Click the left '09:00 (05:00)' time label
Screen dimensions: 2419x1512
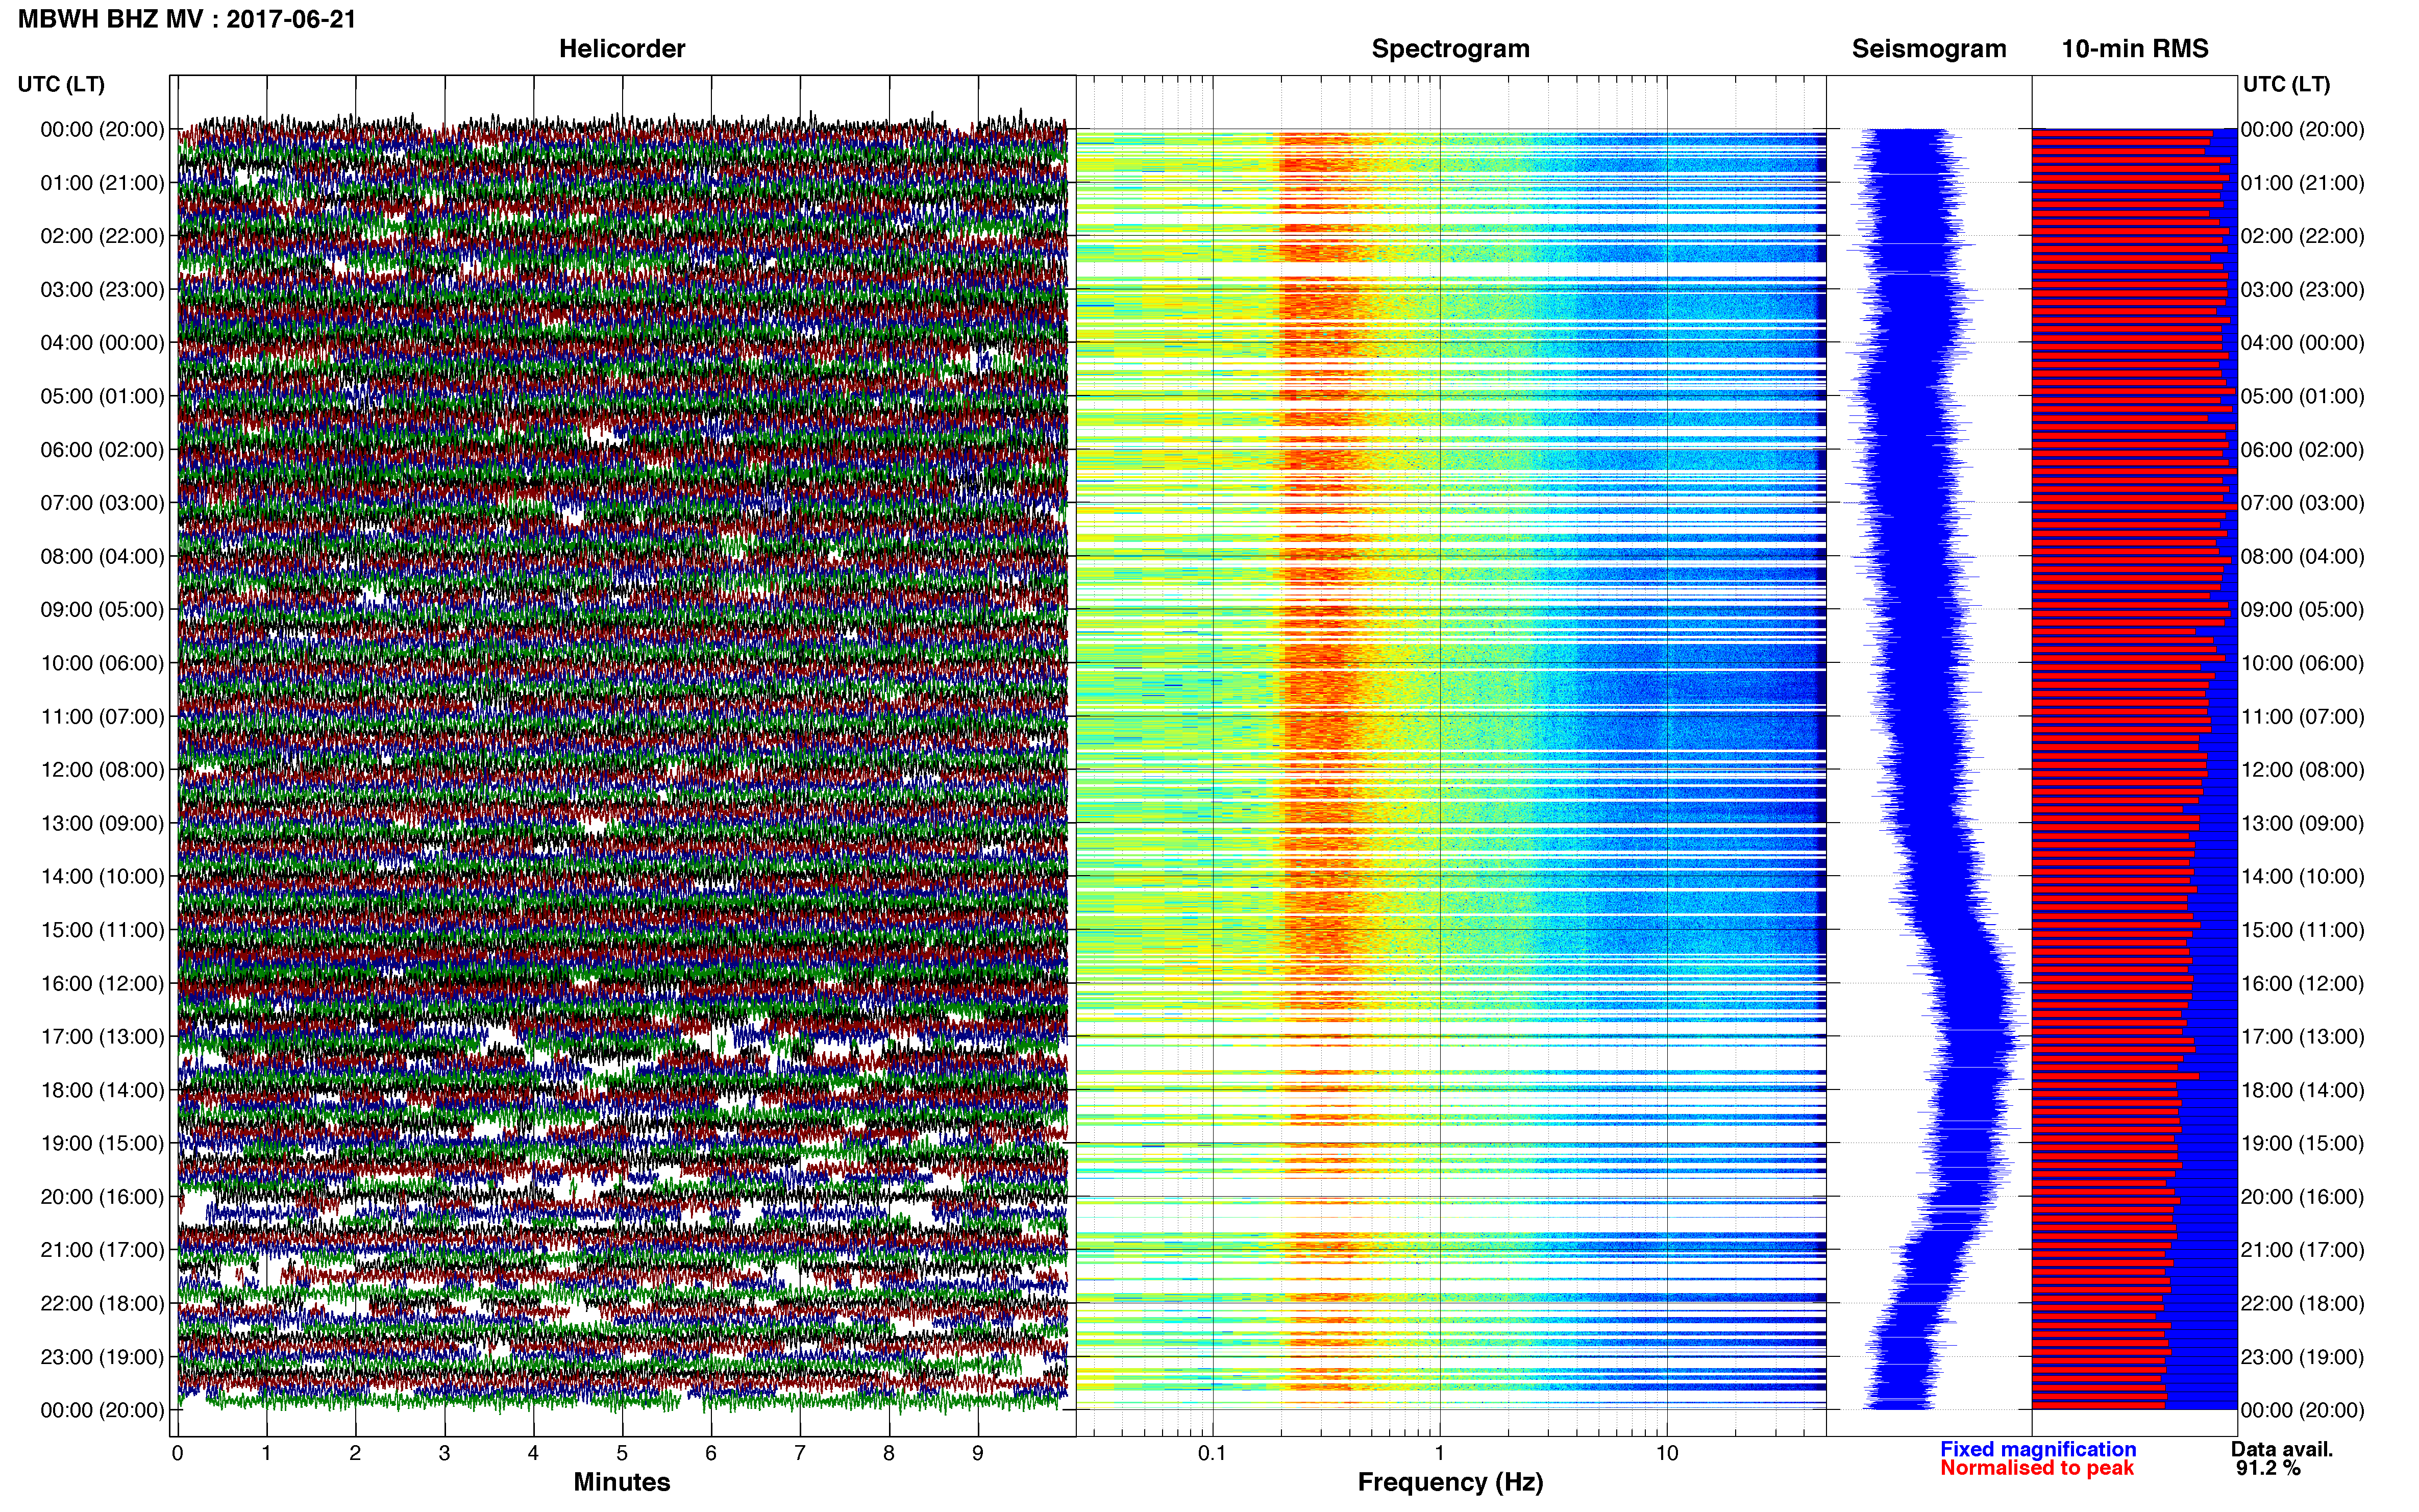(102, 610)
